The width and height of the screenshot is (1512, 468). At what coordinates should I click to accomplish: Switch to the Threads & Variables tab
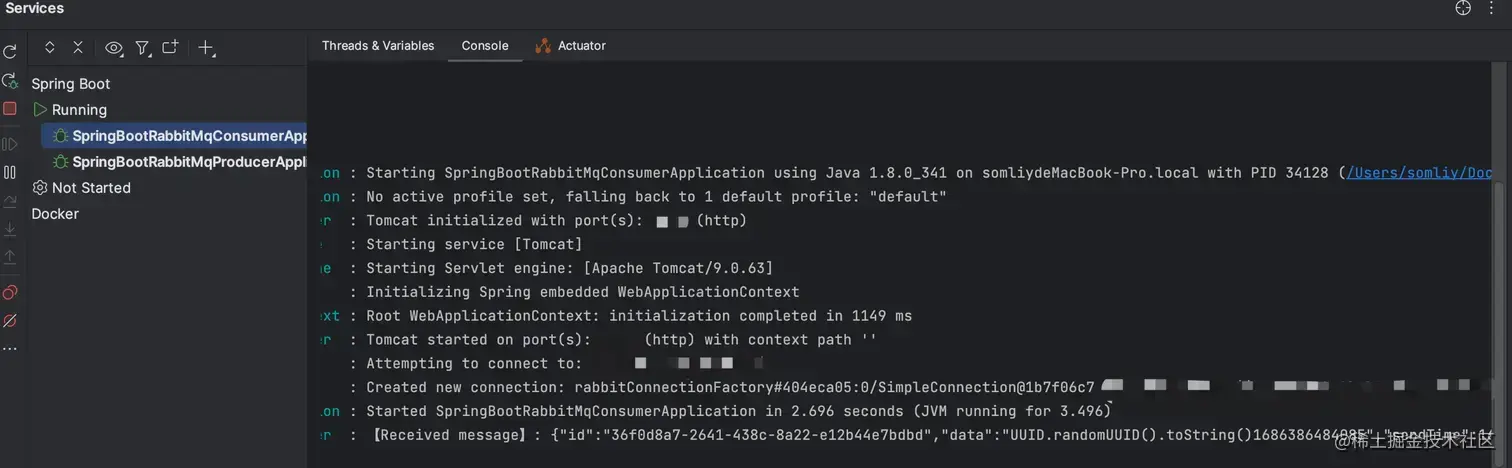(378, 46)
